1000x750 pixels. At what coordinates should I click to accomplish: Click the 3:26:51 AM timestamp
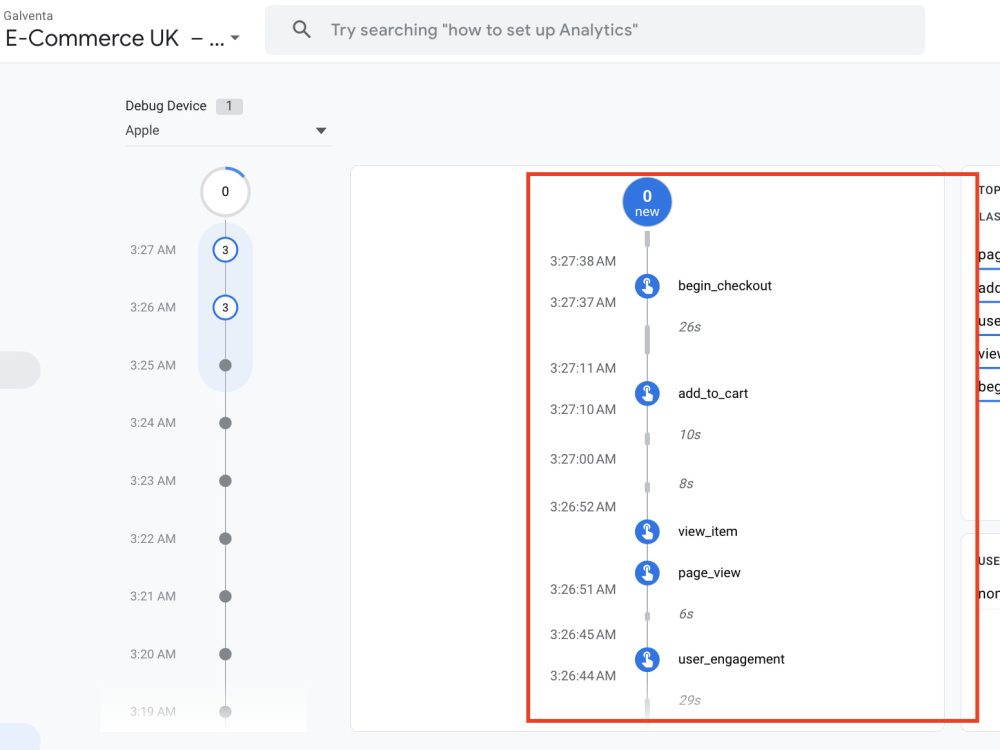[x=583, y=589]
